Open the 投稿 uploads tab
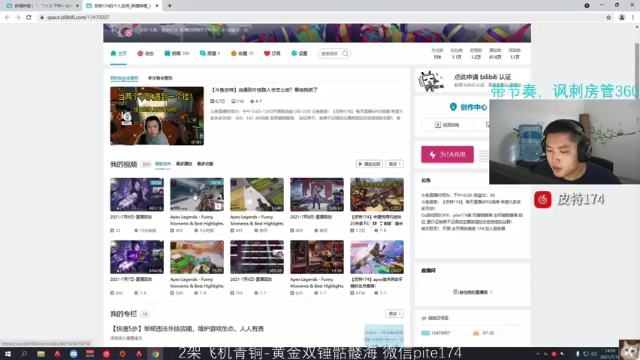640x360 pixels. coord(176,53)
